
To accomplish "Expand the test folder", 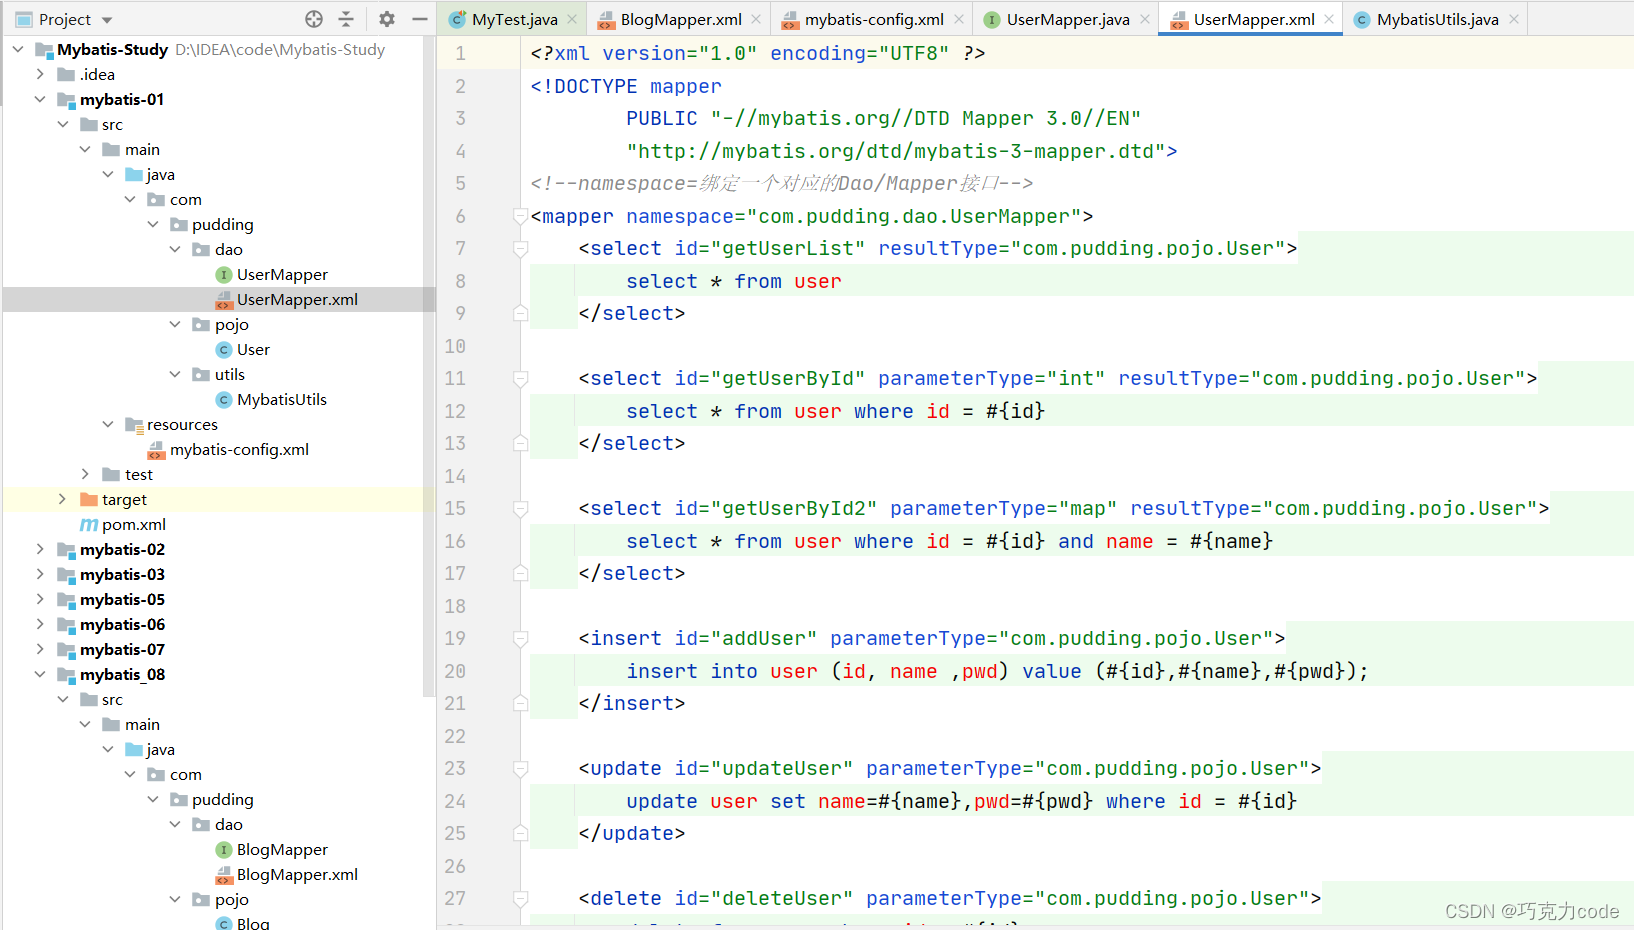I will 85,474.
